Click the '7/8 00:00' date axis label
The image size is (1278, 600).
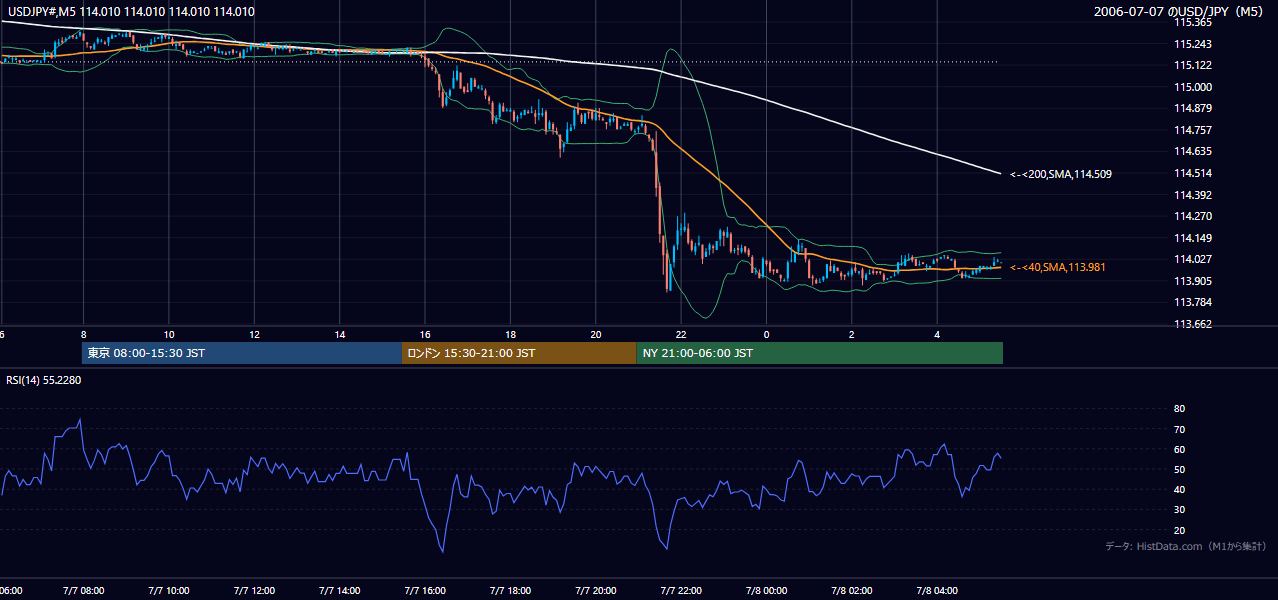tap(766, 591)
